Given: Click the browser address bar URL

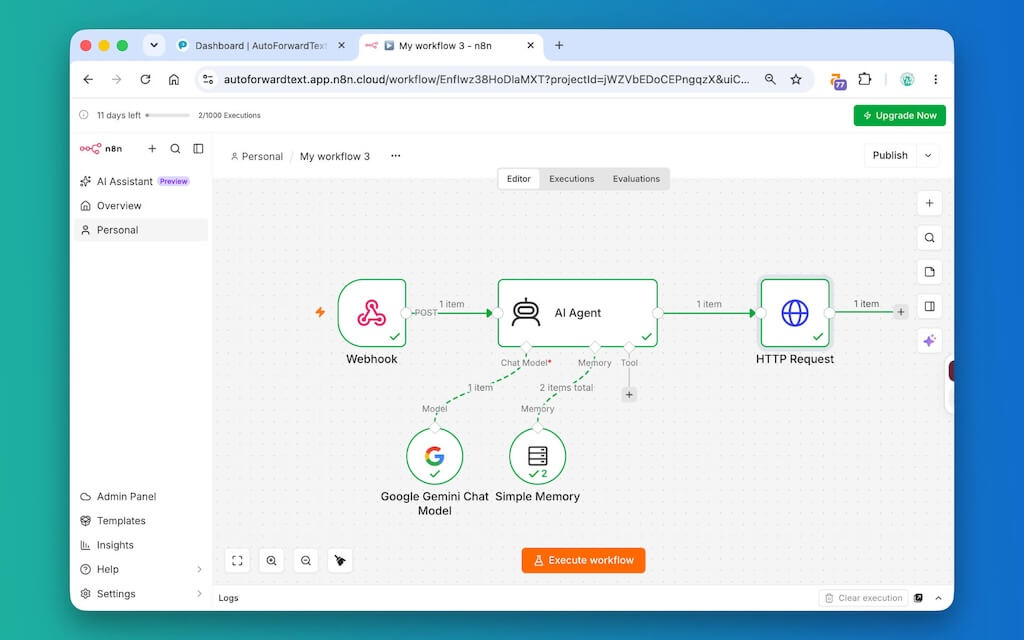Looking at the screenshot, I should [487, 79].
